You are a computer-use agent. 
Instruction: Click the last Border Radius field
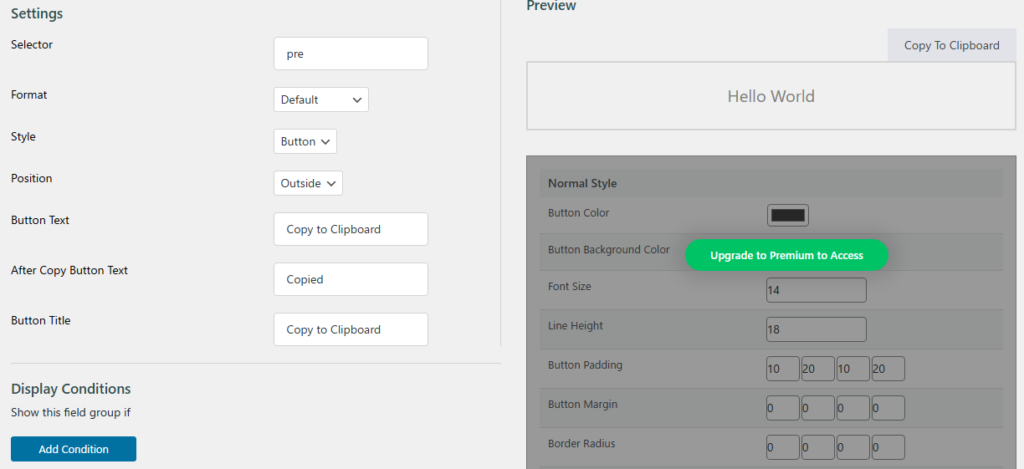[888, 447]
